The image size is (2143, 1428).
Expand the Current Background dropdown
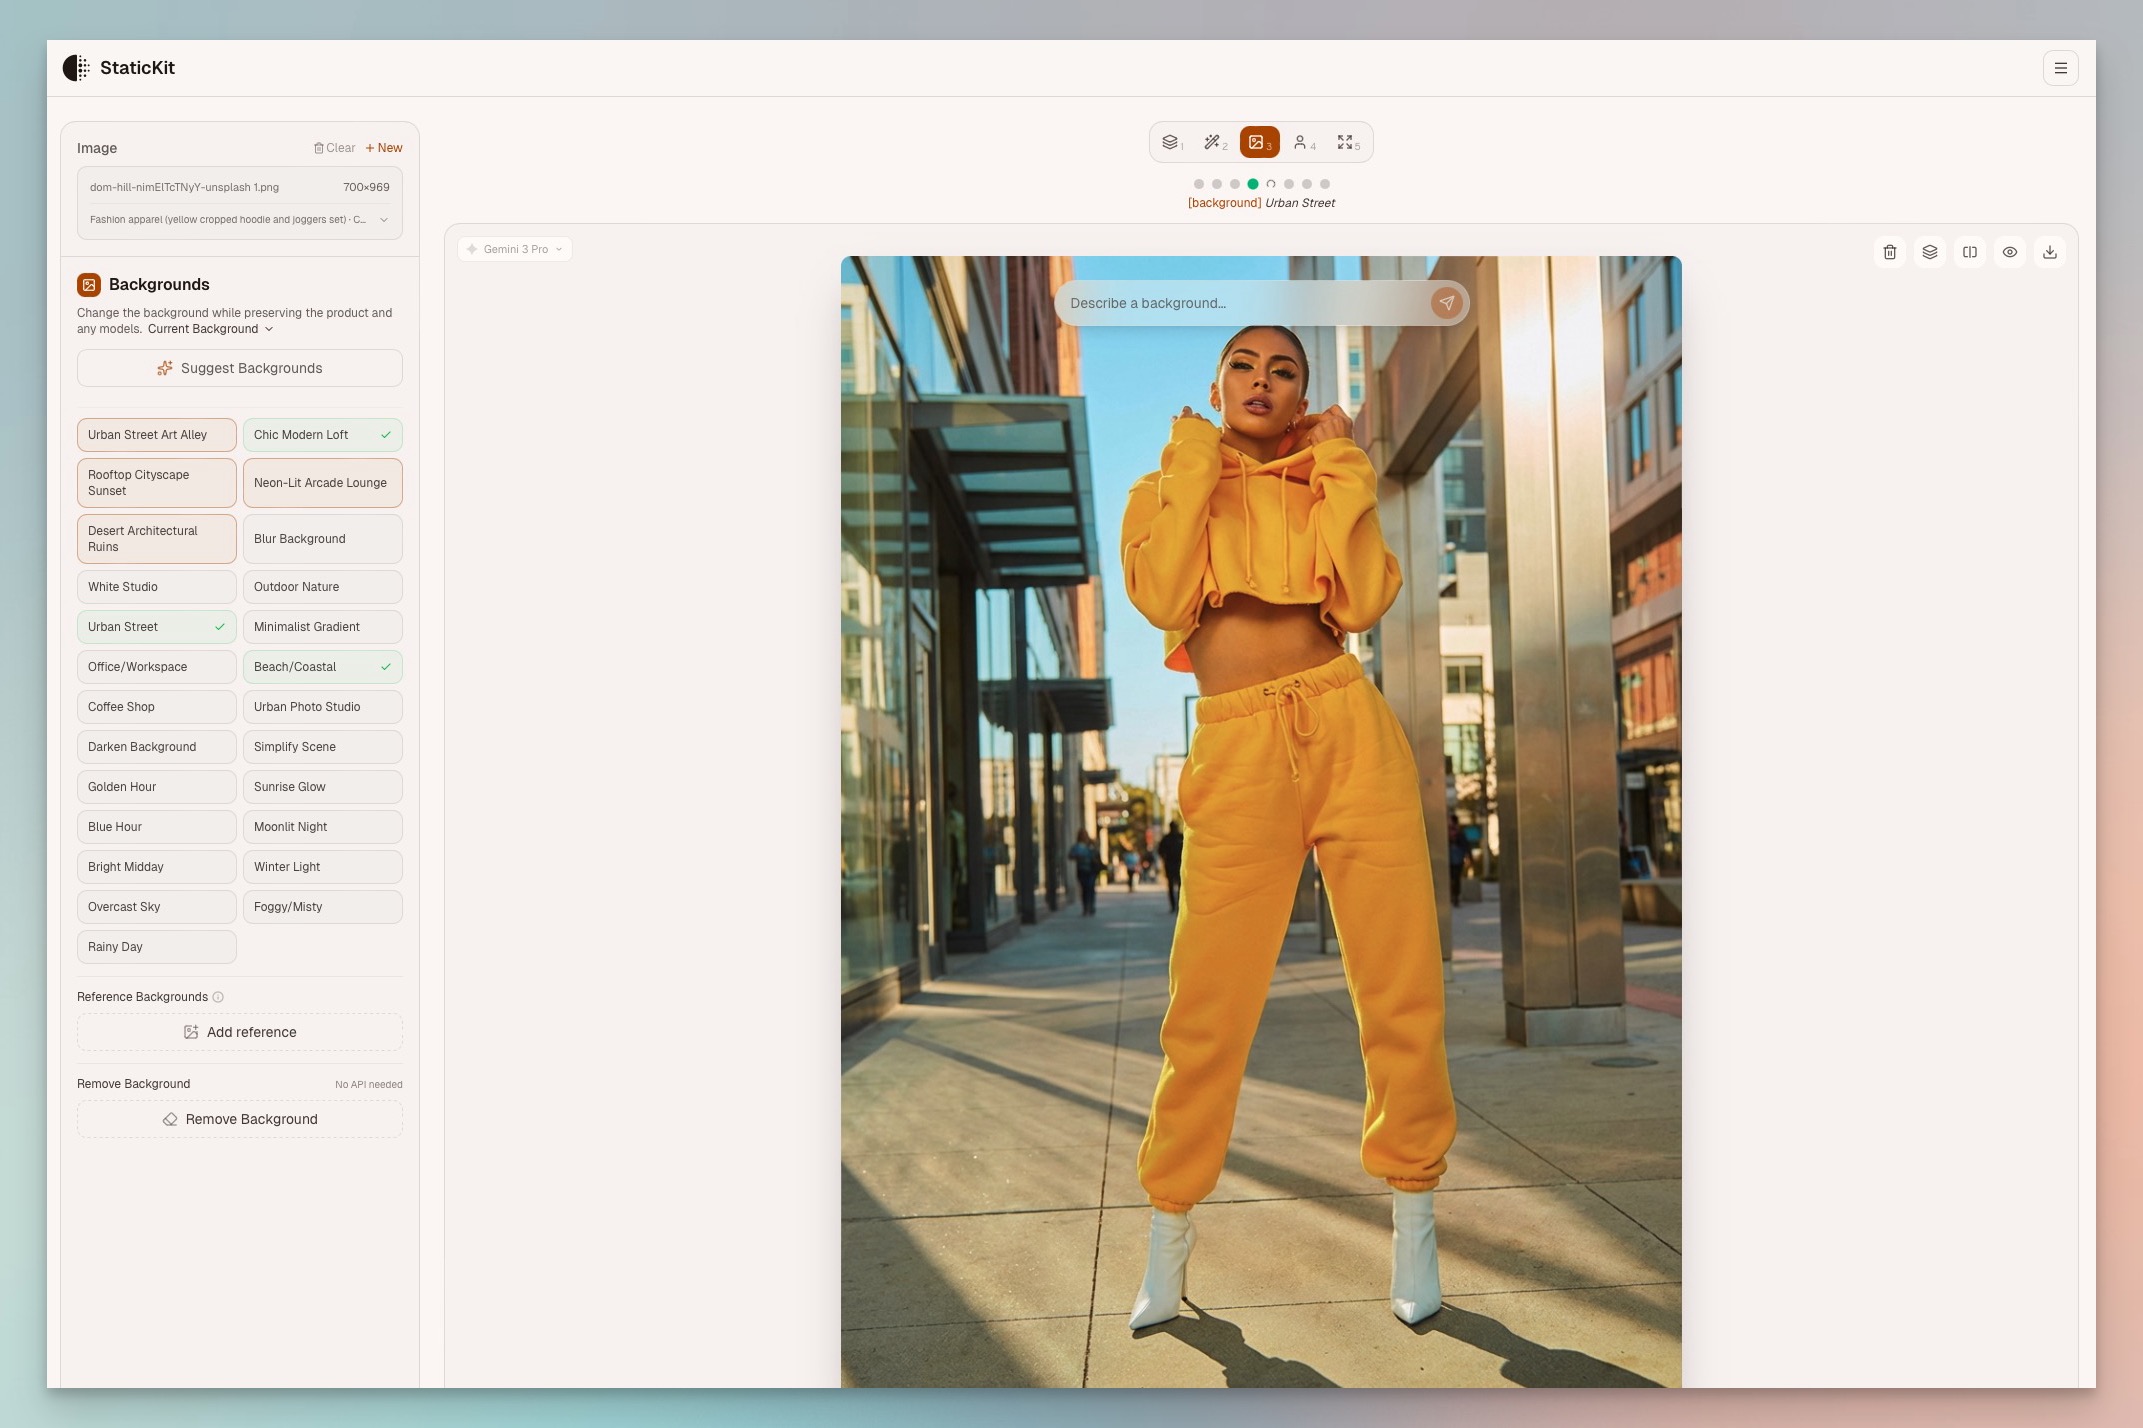[x=210, y=329]
